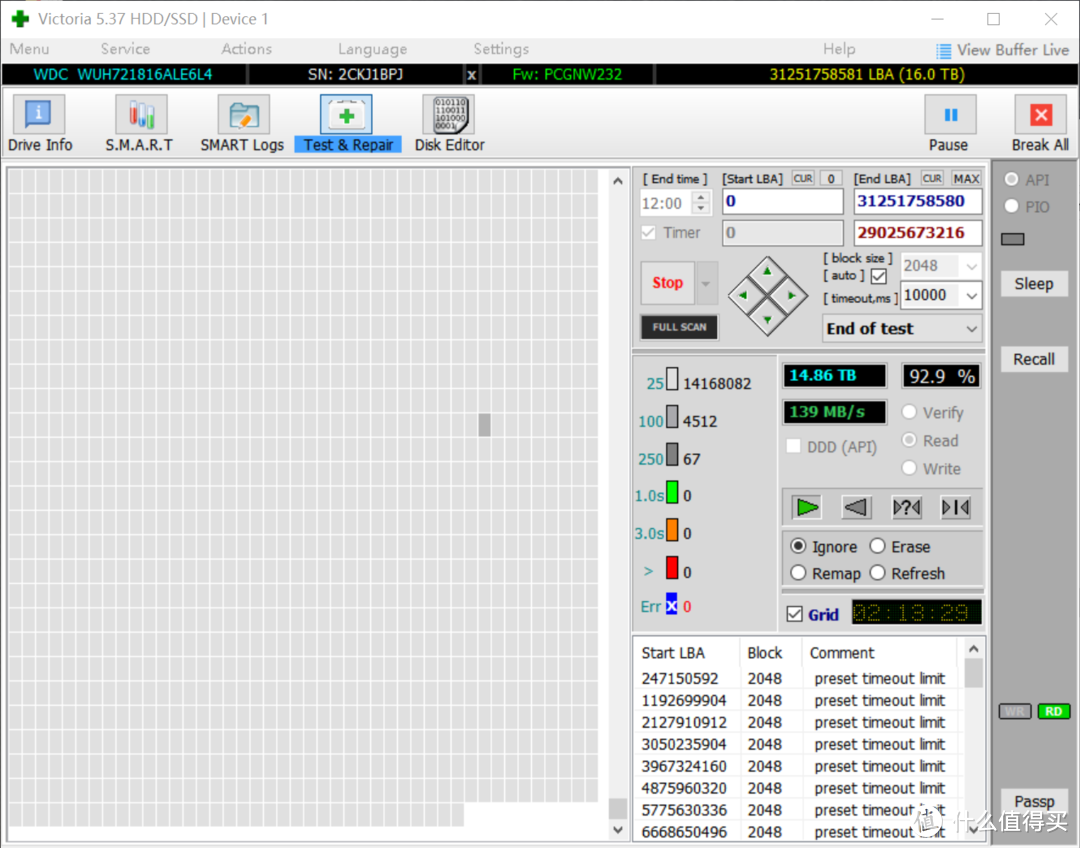The height and width of the screenshot is (848, 1080).
Task: Click the random seek test button
Action: pos(906,508)
